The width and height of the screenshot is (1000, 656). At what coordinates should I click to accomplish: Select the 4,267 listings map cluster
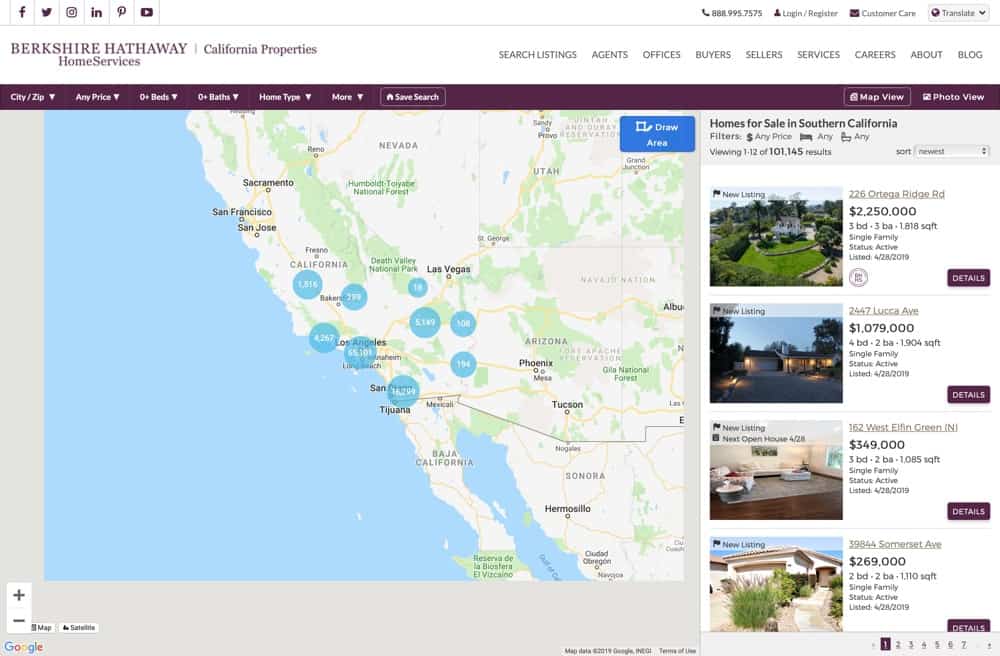pyautogui.click(x=324, y=338)
